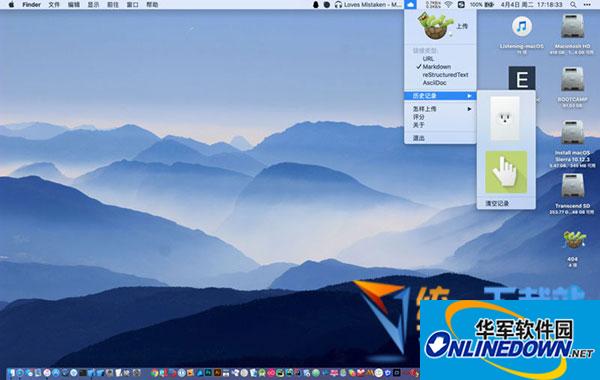Open the 前往 menu

click(113, 5)
